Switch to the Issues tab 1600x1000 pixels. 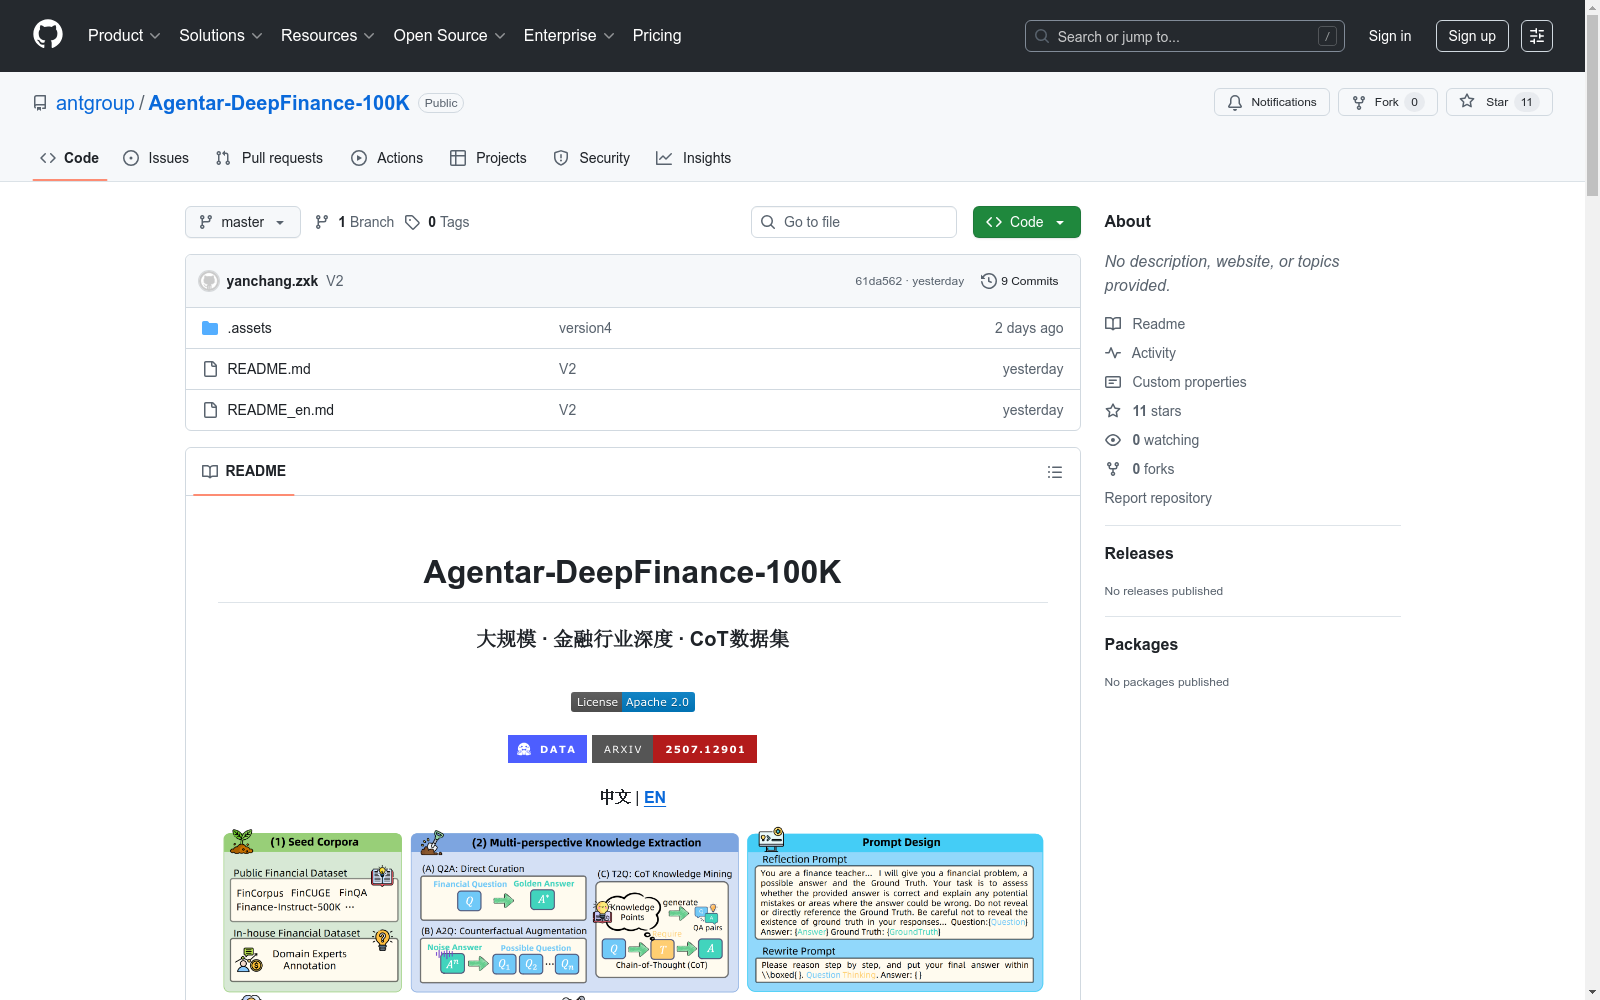[156, 158]
